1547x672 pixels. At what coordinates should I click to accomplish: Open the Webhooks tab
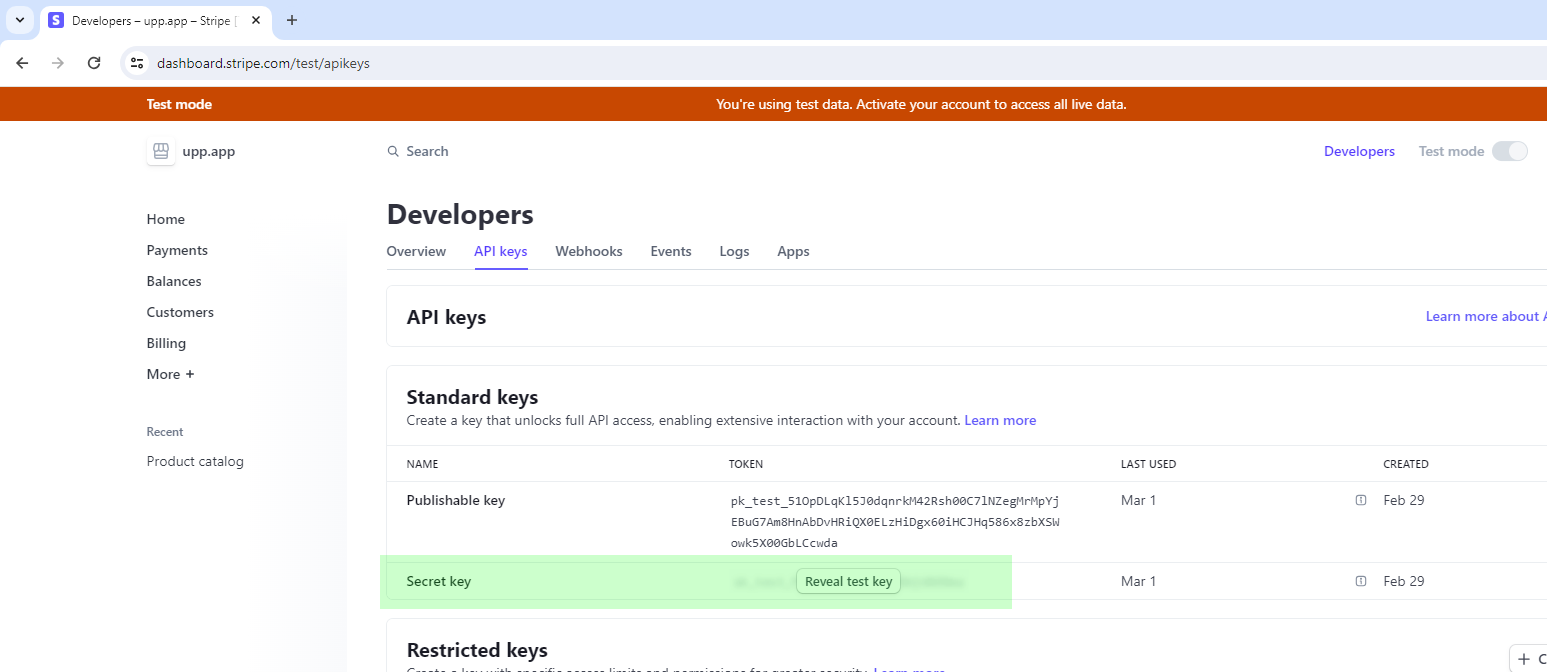coord(589,251)
